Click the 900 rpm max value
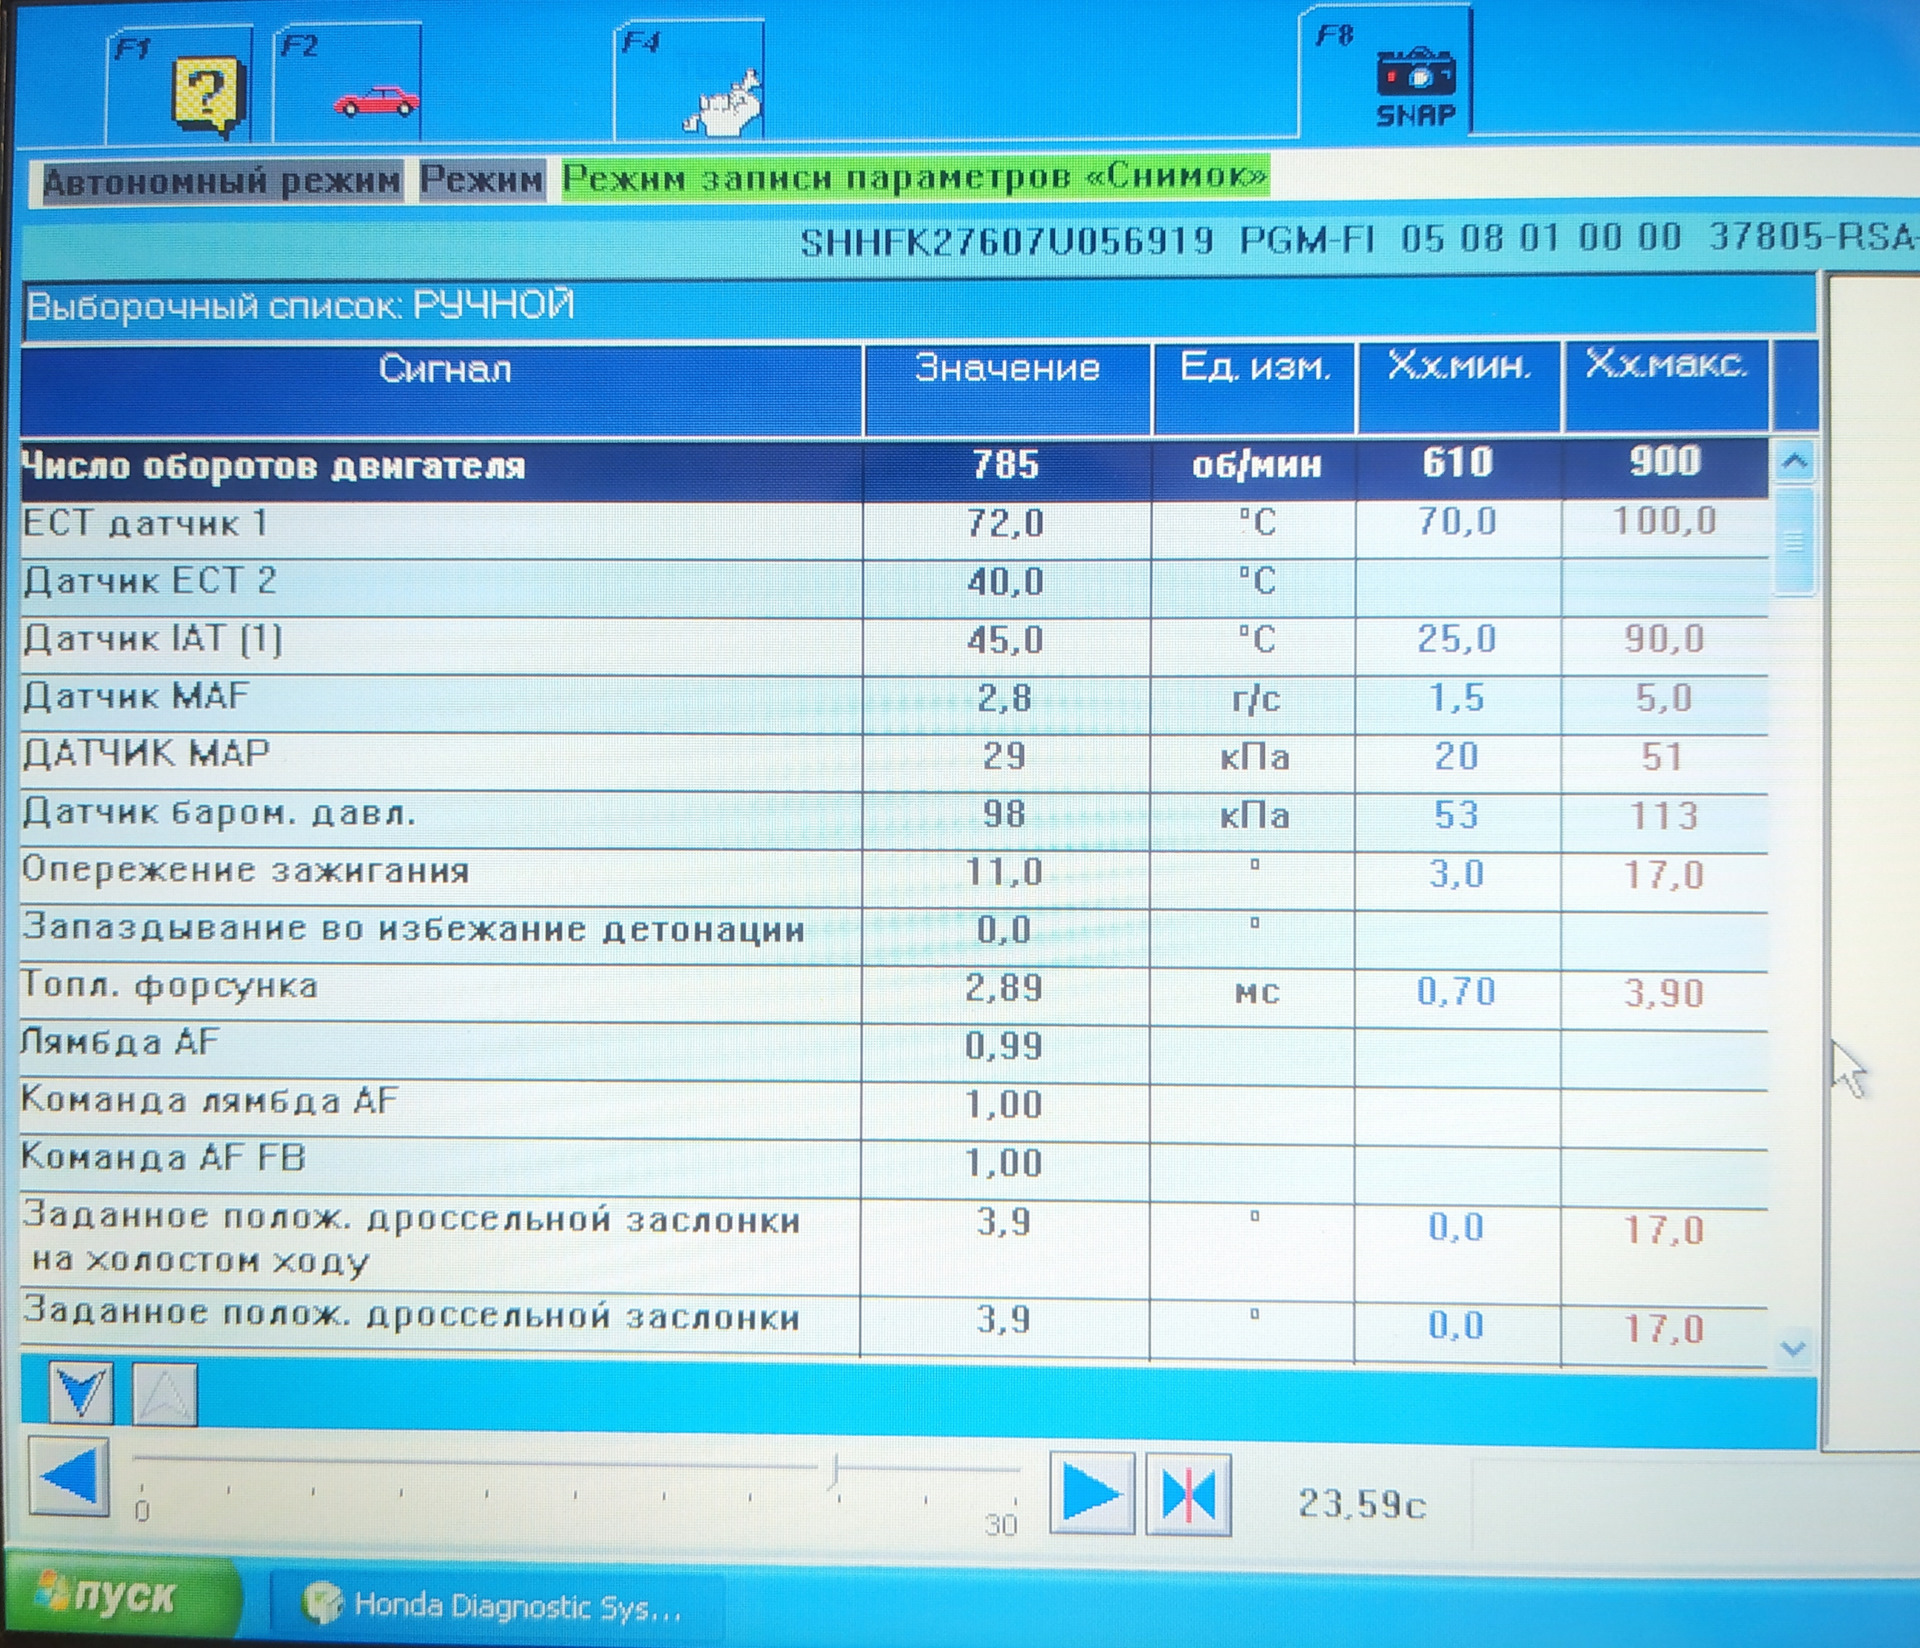The height and width of the screenshot is (1648, 1920). (x=1665, y=461)
